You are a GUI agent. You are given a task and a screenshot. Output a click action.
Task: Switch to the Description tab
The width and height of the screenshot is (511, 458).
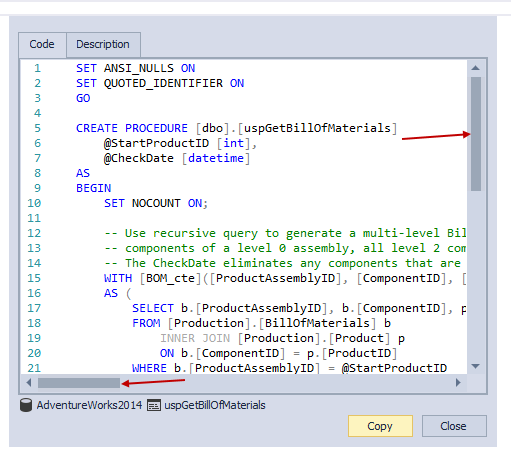(x=103, y=44)
